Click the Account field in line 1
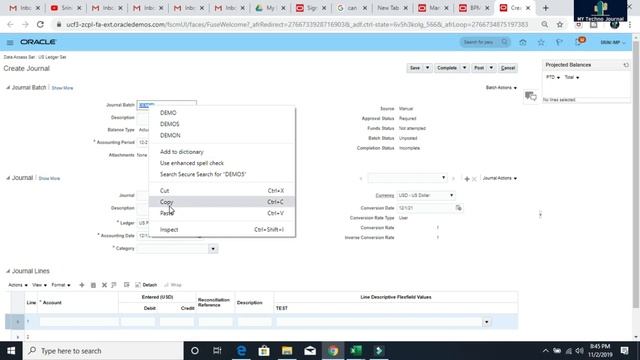The height and width of the screenshot is (360, 640). (78, 322)
